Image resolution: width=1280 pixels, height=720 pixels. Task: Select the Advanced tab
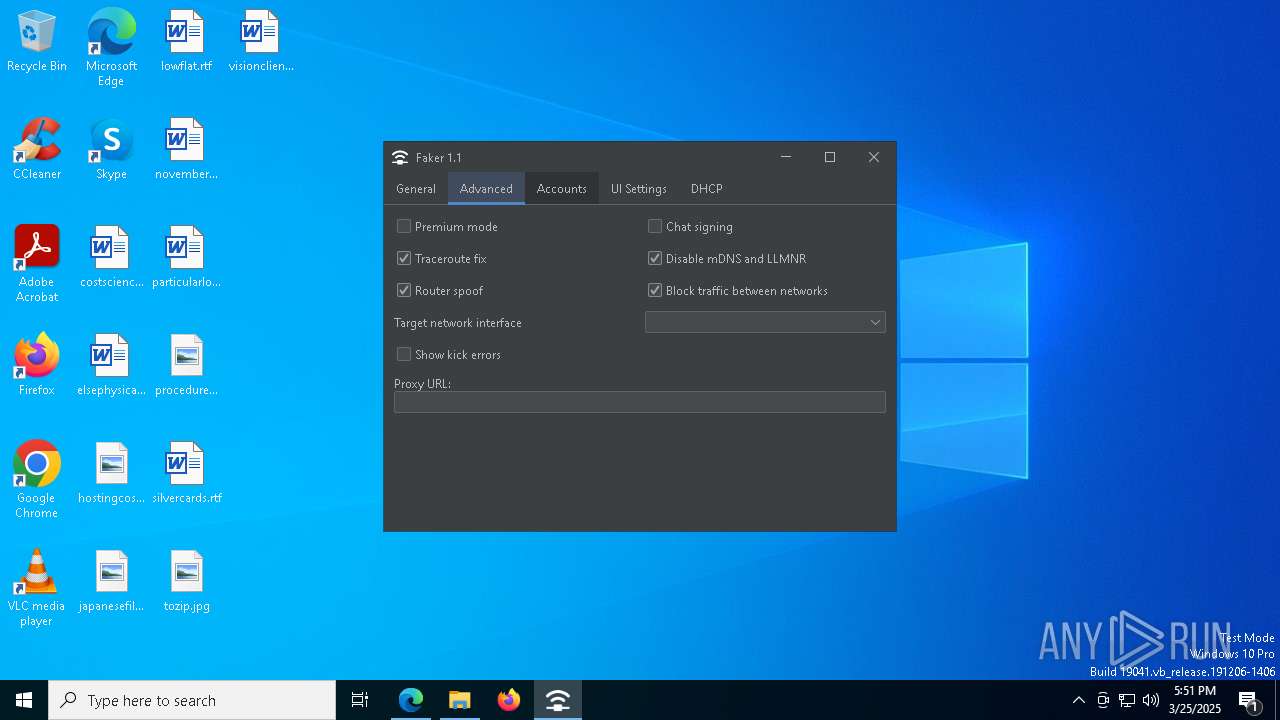(x=486, y=189)
